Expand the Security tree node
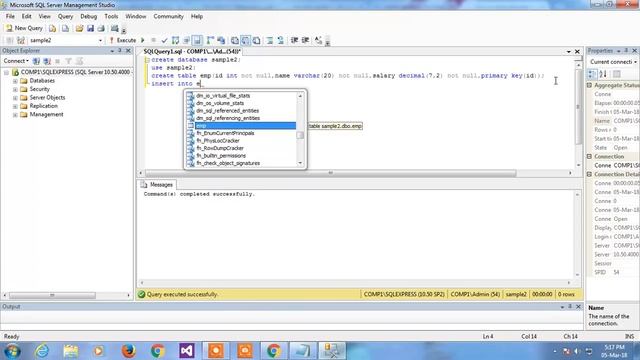 (x=15, y=89)
